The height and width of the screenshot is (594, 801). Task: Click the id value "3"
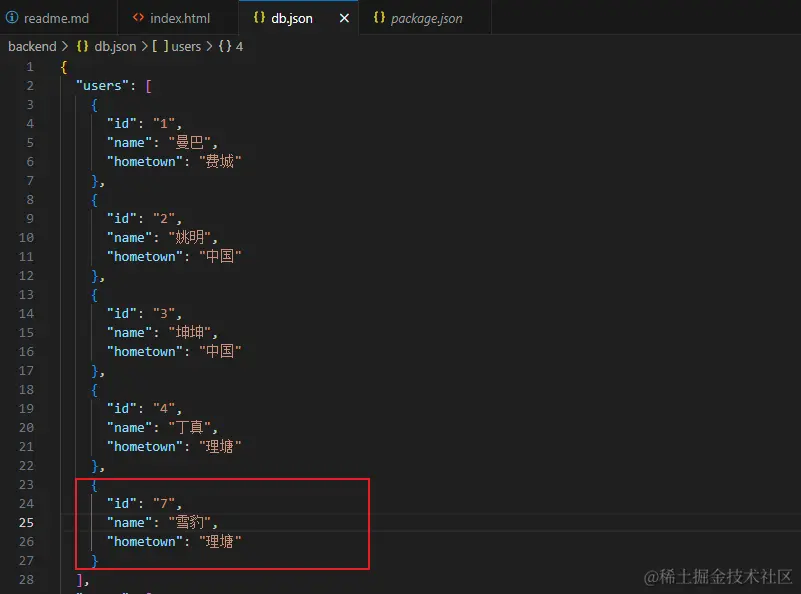[164, 314]
